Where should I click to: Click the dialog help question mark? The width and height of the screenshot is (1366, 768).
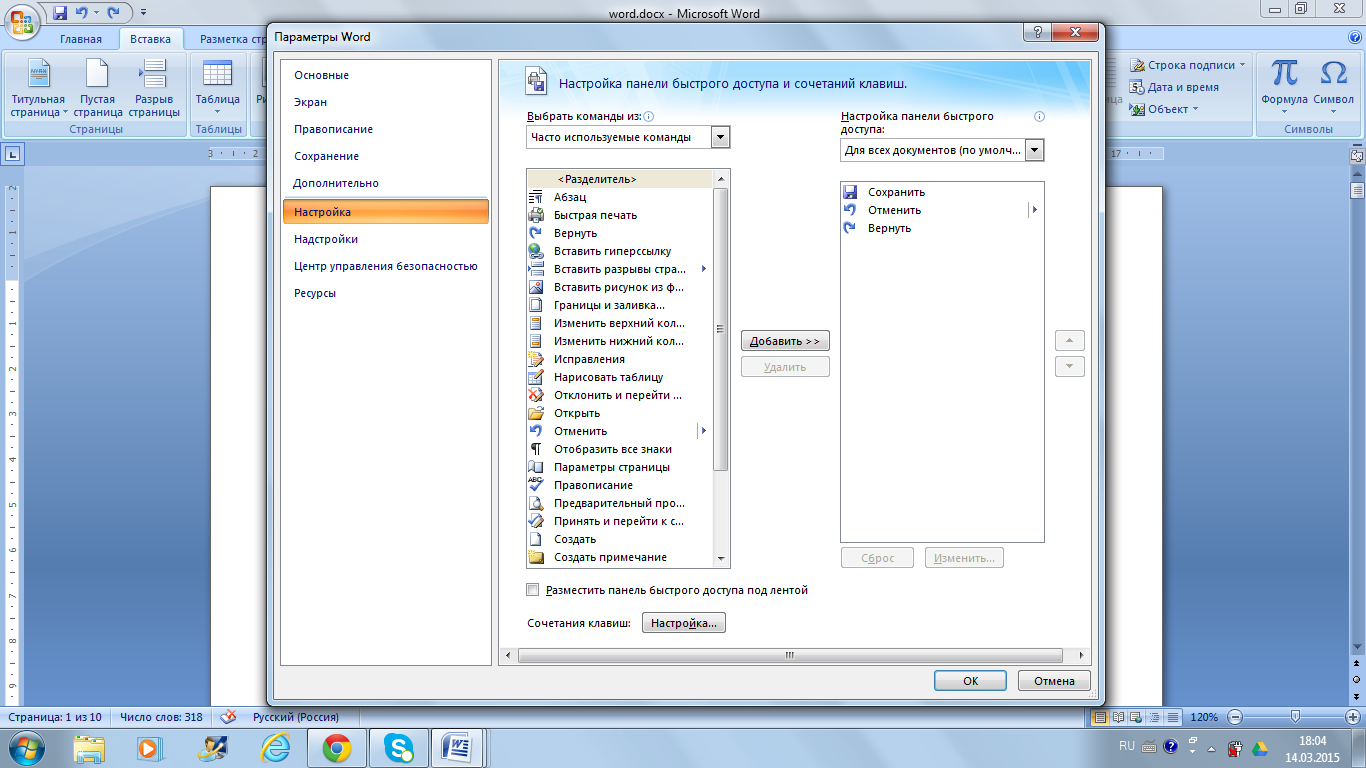(1036, 33)
